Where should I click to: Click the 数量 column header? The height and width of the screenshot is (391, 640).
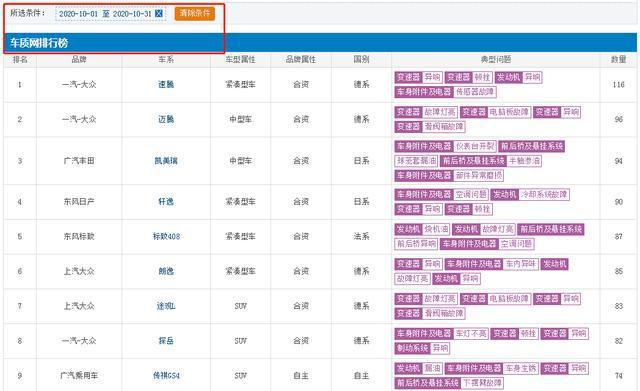click(x=618, y=60)
